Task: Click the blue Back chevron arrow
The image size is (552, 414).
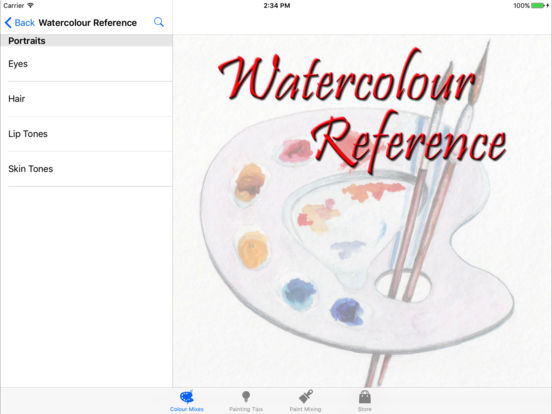Action: (8, 23)
